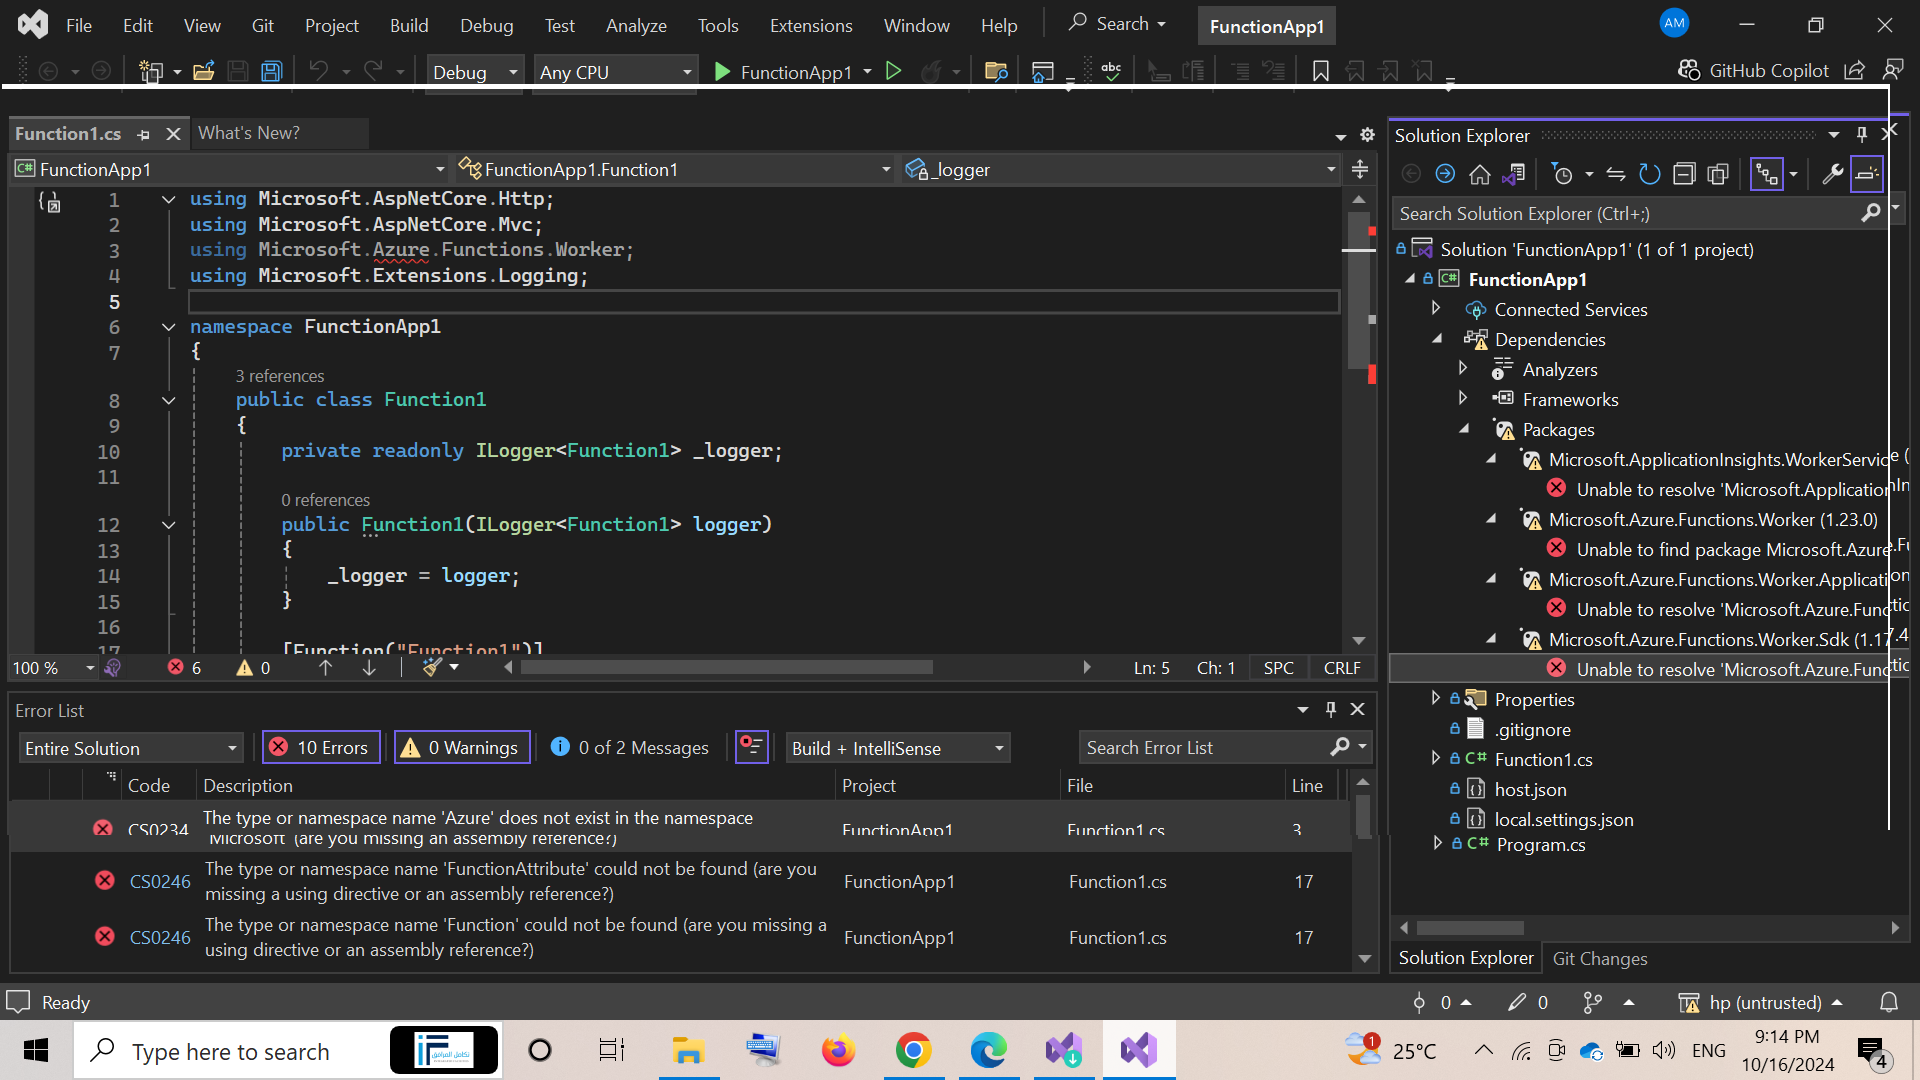1920x1080 pixels.
Task: Click Pending Changes Filter clock icon
Action: coord(1561,175)
